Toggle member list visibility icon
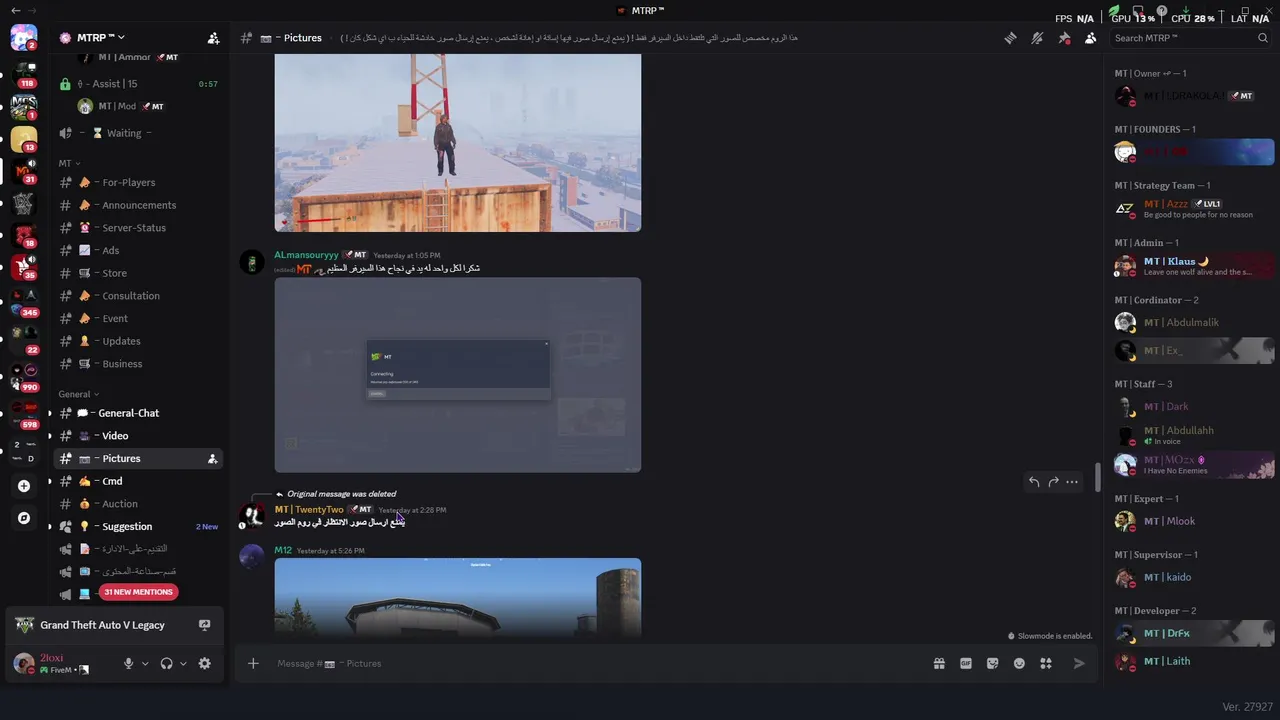Screen dimensions: 1280x720 coord(1090,38)
